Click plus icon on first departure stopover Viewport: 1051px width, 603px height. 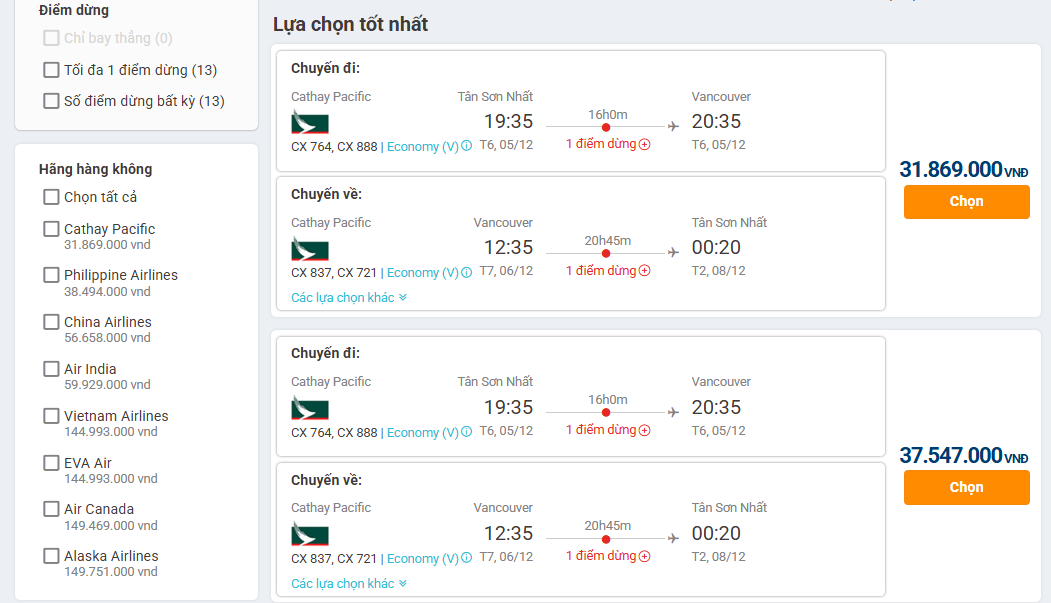point(645,144)
